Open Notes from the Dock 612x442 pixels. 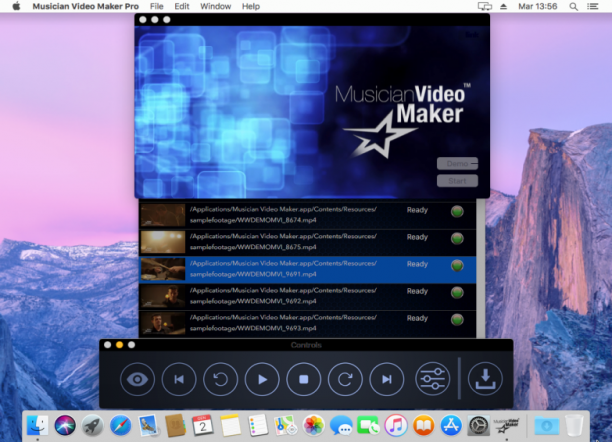click(230, 425)
